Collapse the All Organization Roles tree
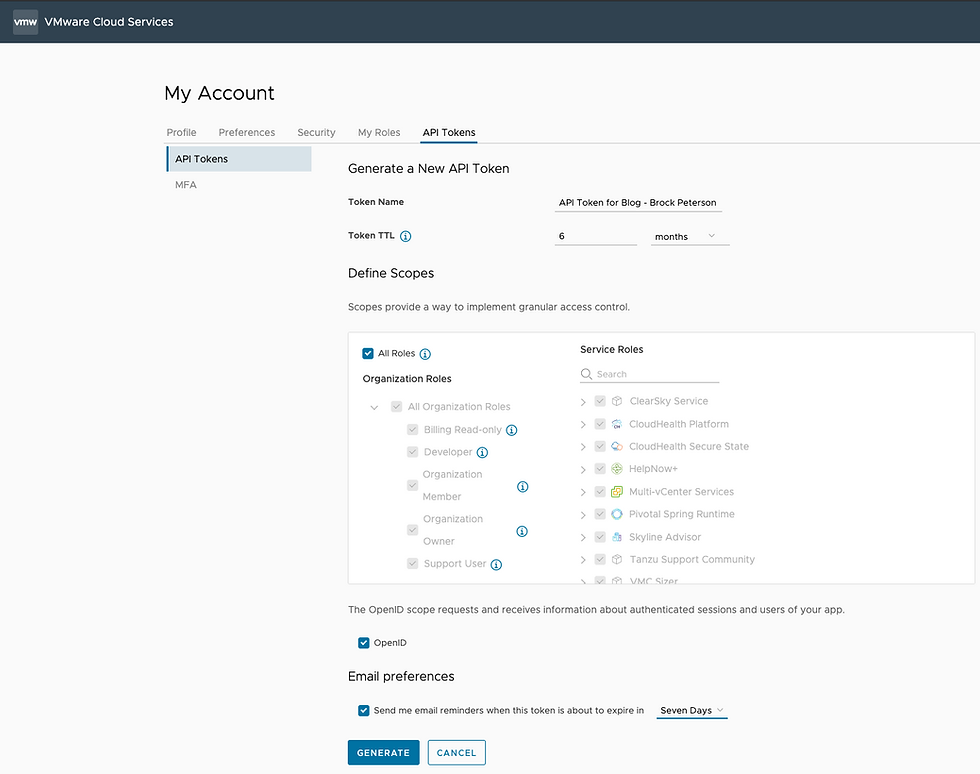This screenshot has width=980, height=774. (x=374, y=408)
